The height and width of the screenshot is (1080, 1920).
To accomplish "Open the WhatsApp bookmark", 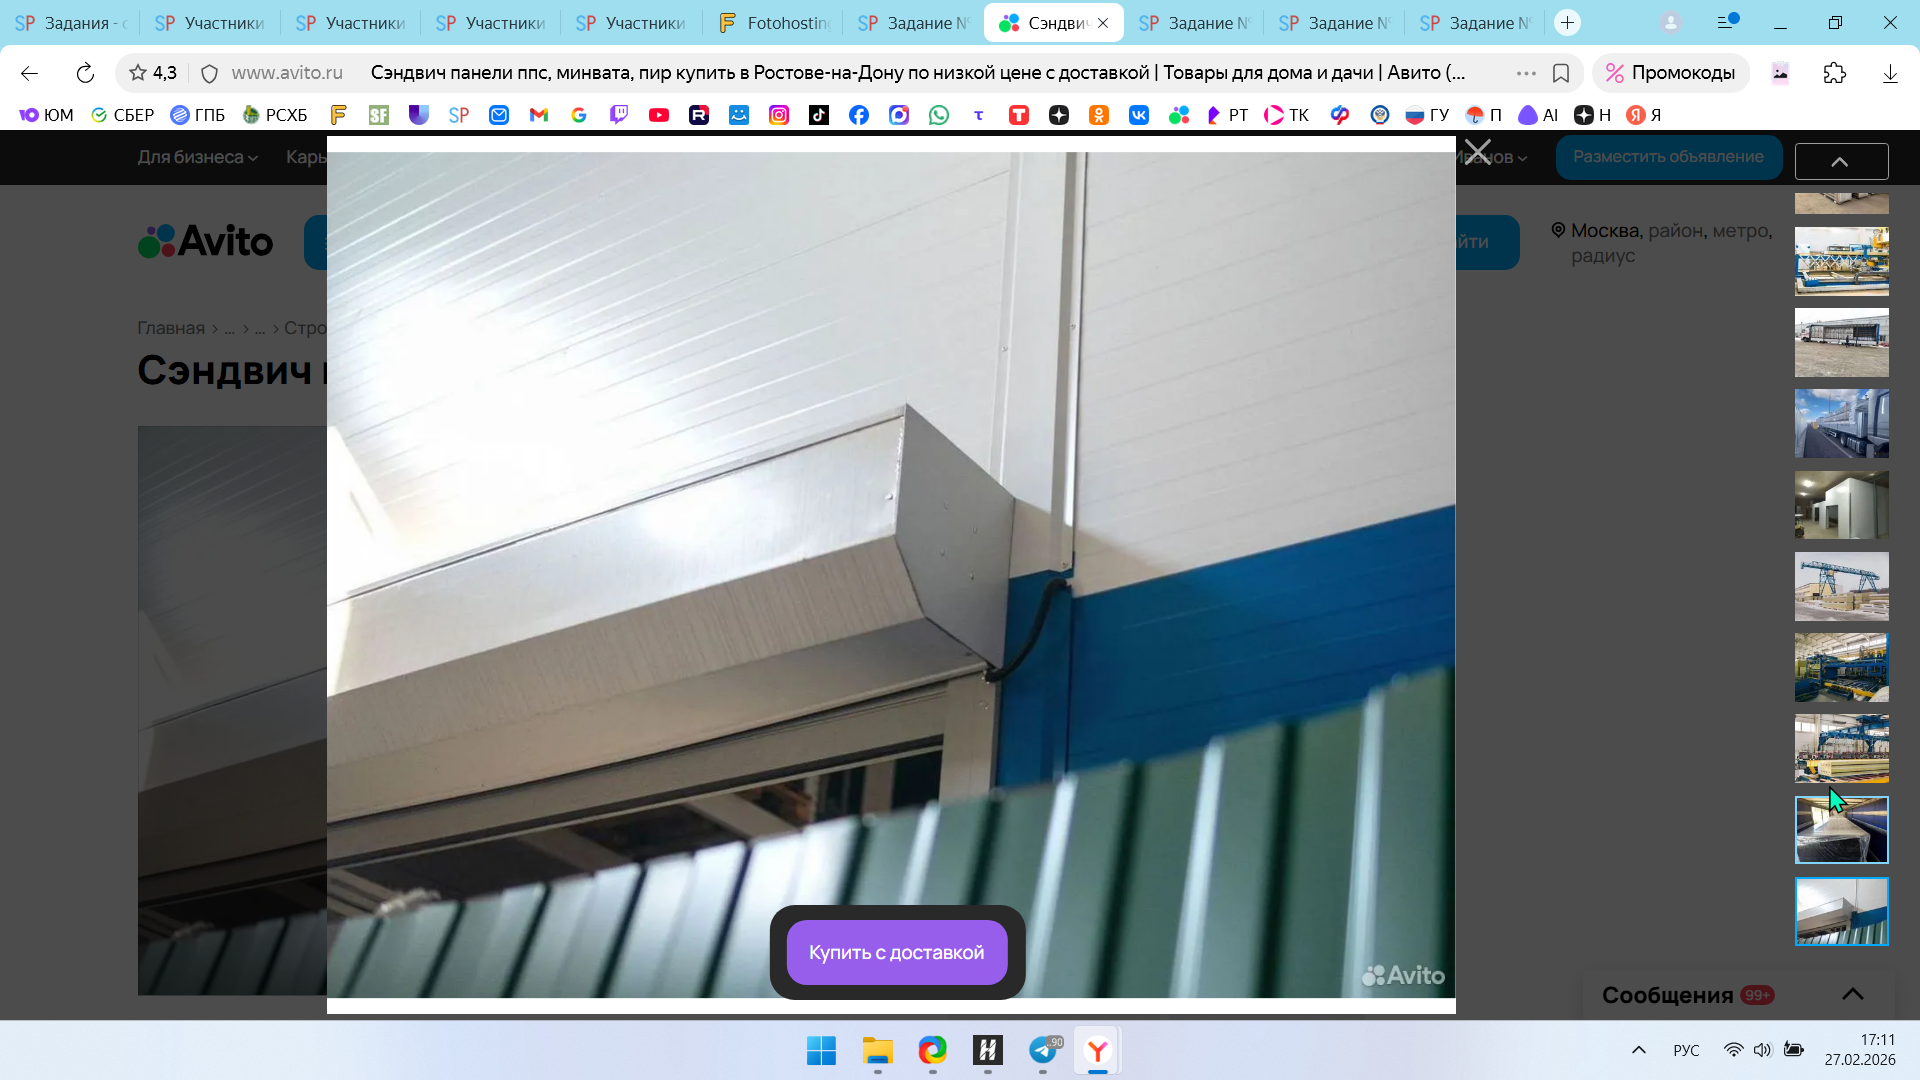I will [x=938, y=115].
